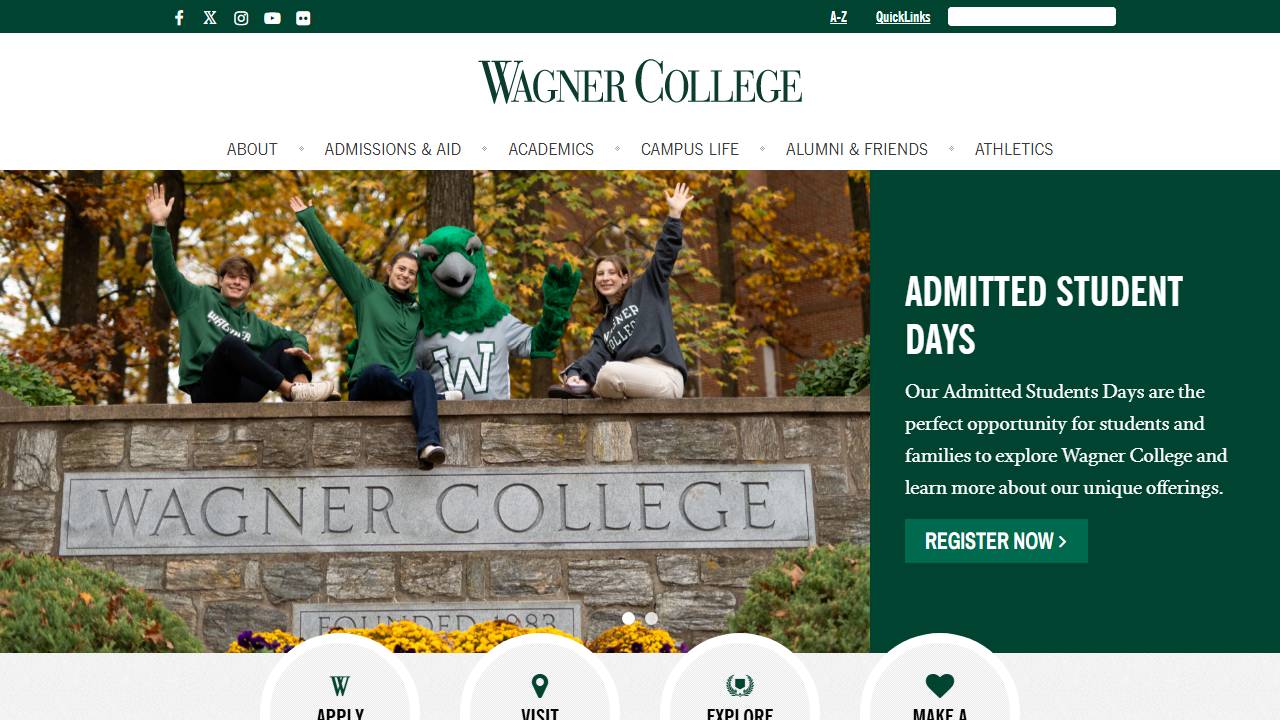The image size is (1280, 720).
Task: Select the first carousel slide dot
Action: tap(628, 618)
